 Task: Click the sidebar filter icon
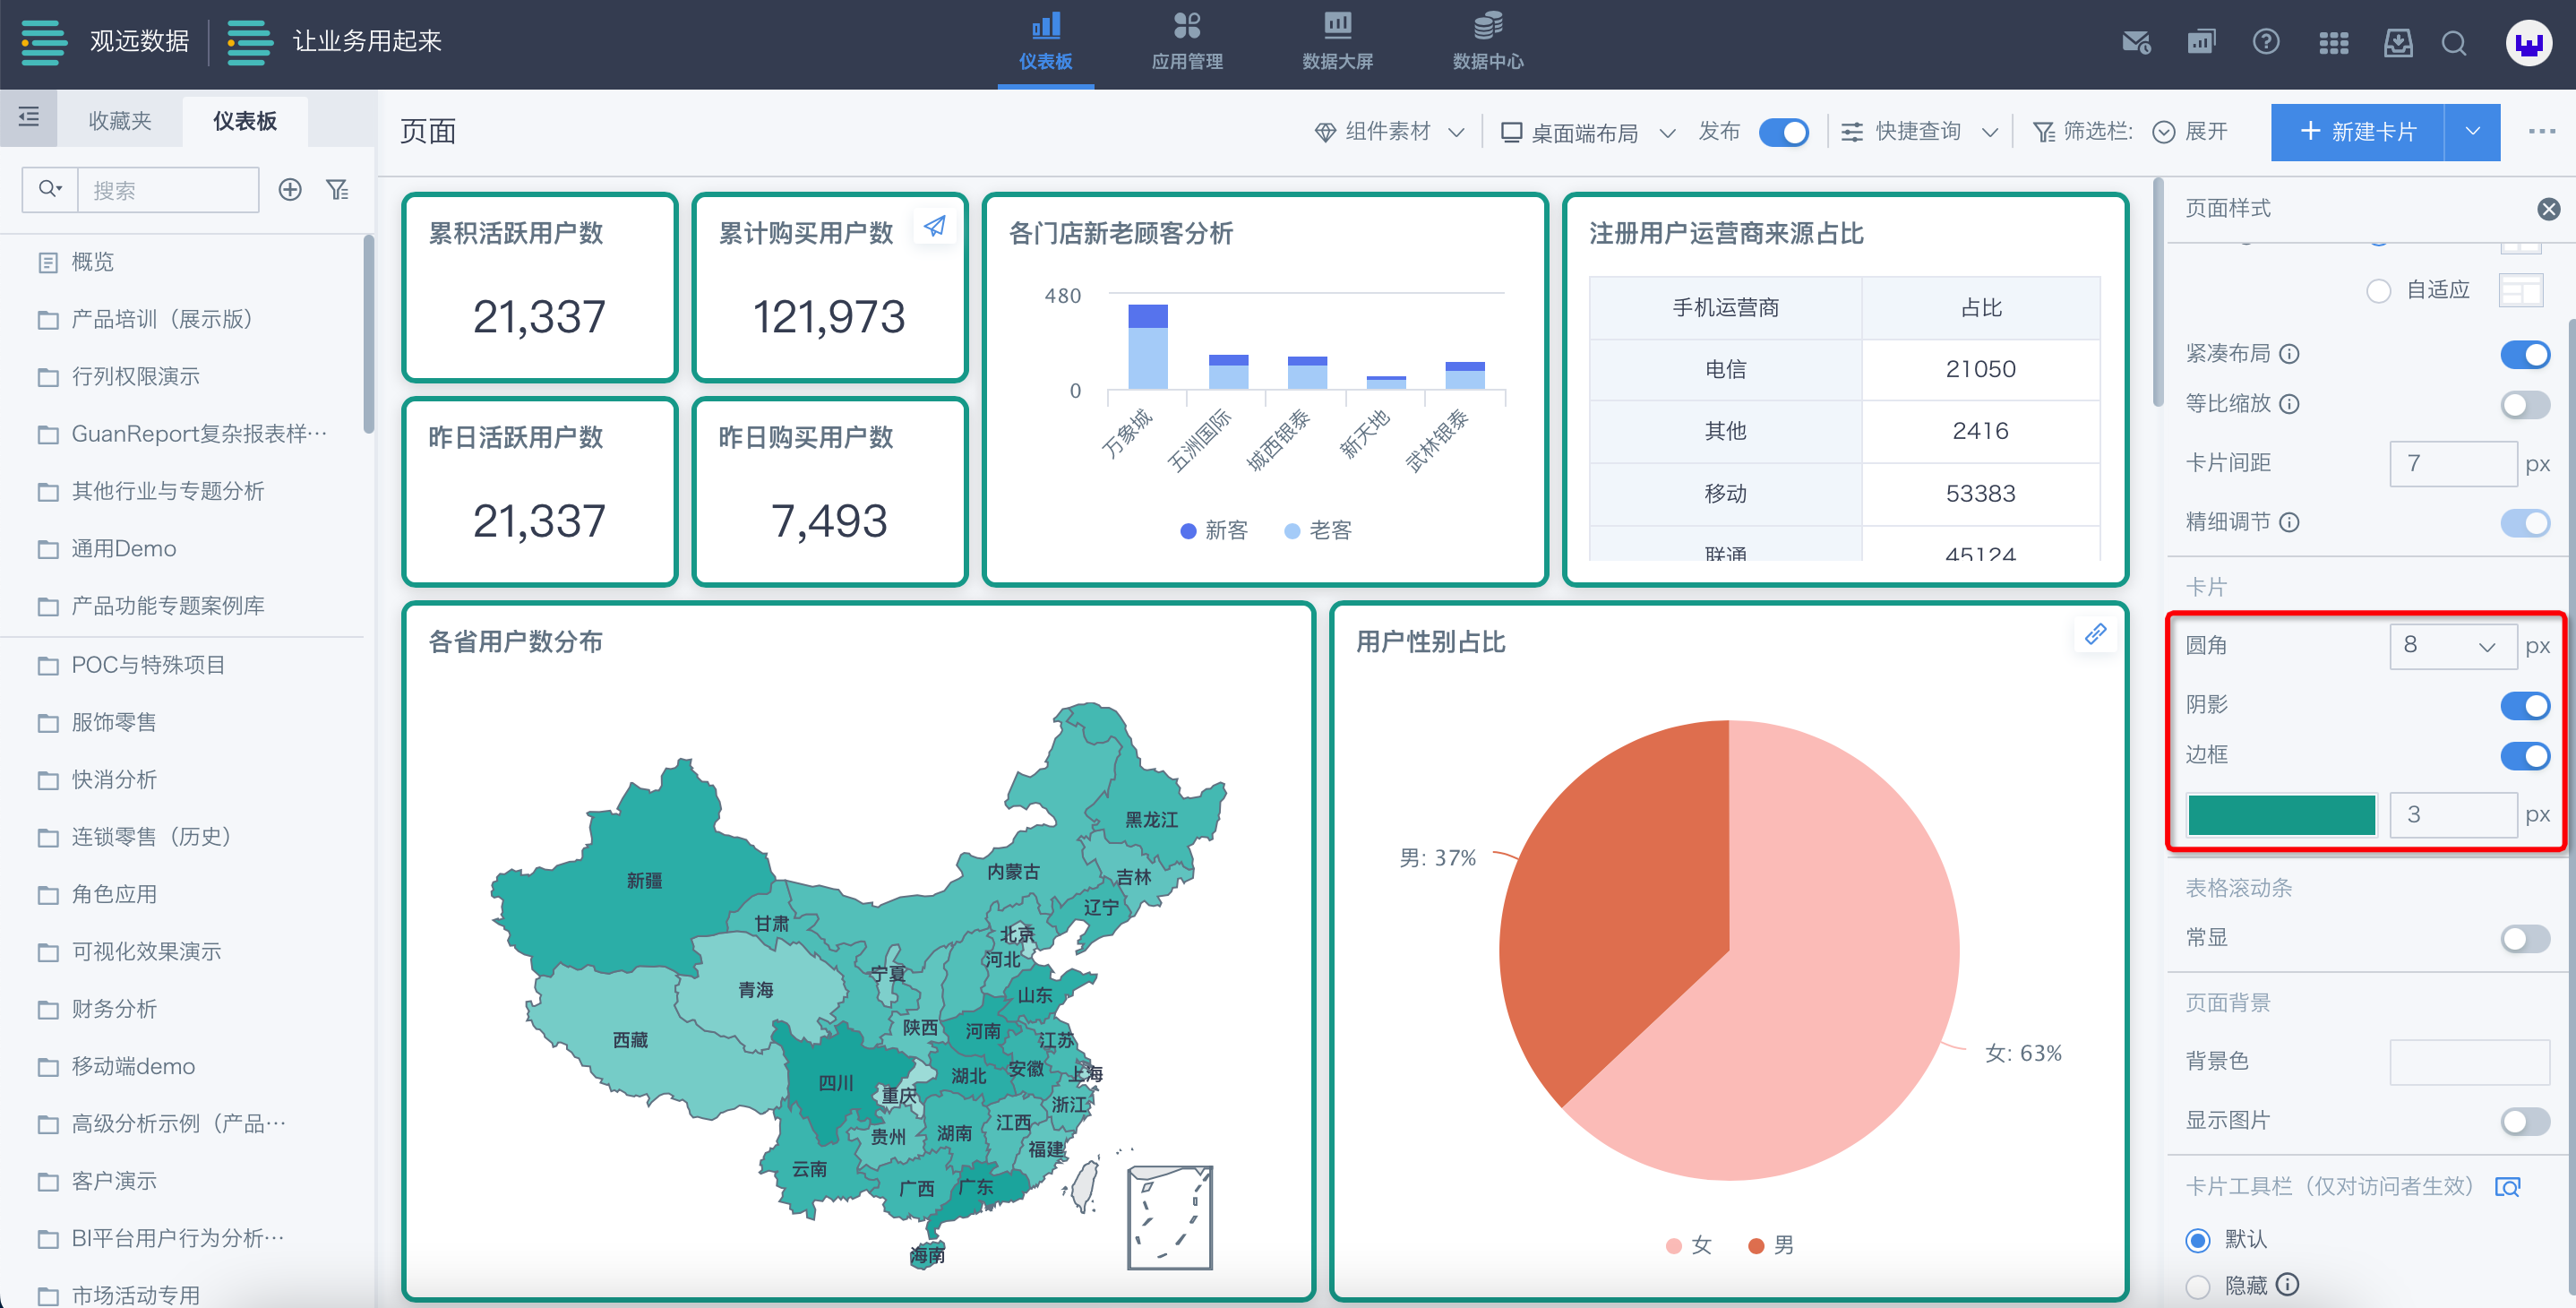[338, 190]
